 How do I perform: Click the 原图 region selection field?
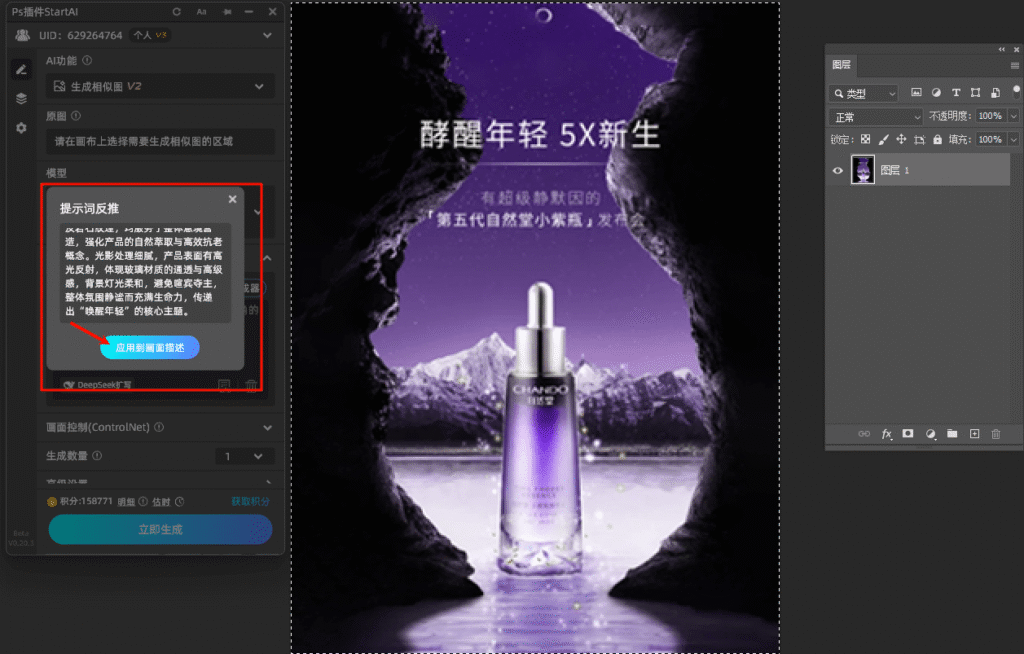pos(160,141)
